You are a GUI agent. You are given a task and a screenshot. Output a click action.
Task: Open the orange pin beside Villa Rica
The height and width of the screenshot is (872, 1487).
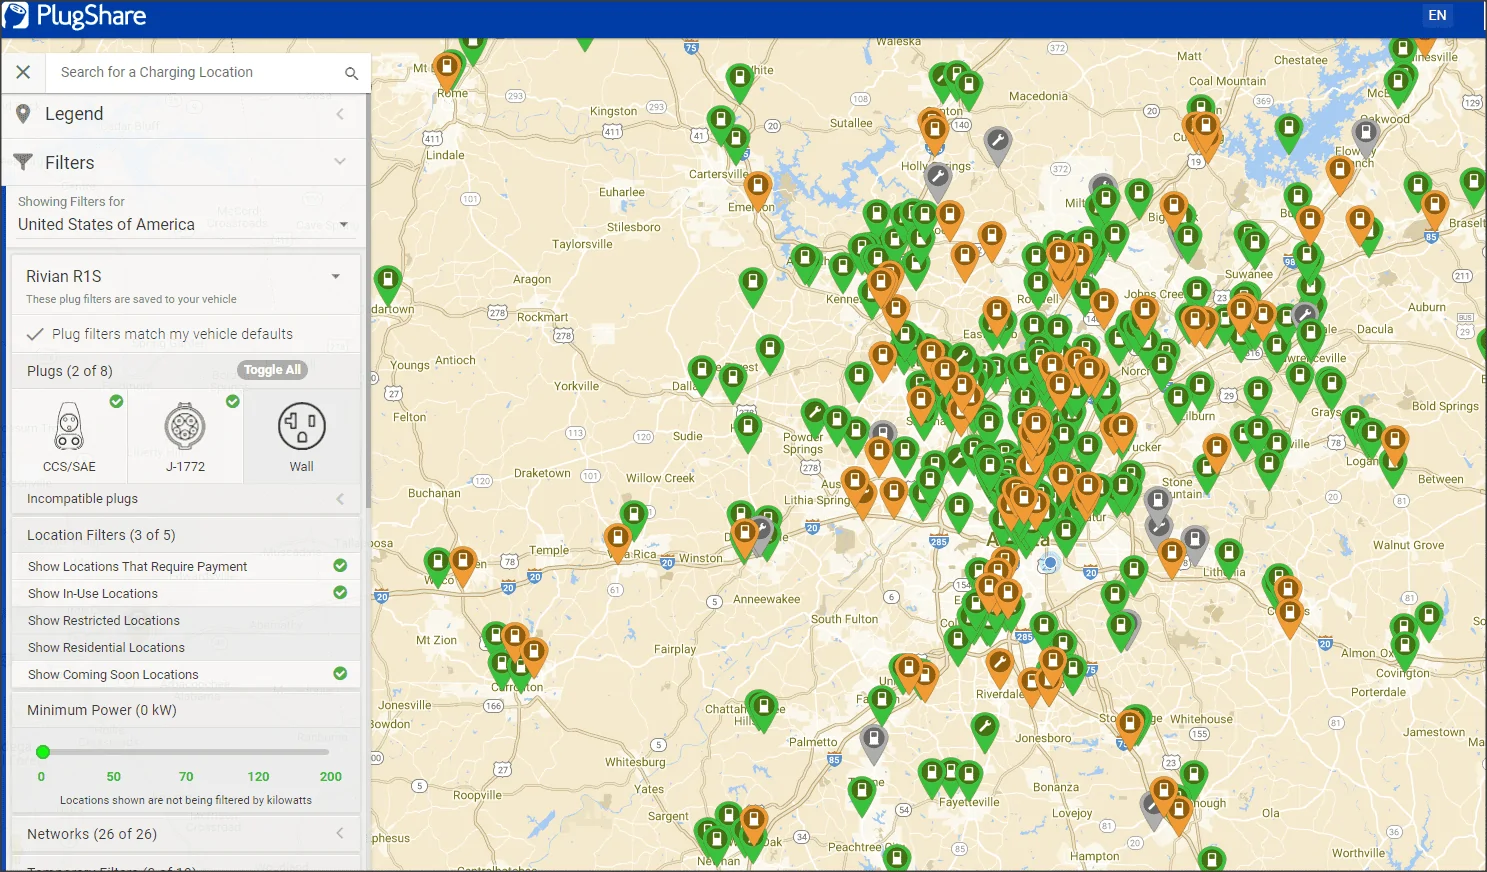coord(619,543)
